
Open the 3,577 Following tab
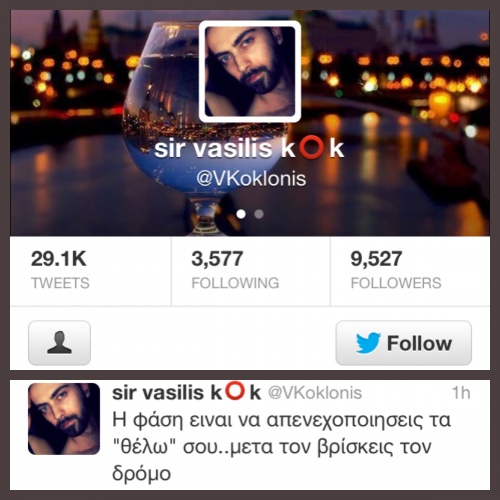tap(251, 271)
